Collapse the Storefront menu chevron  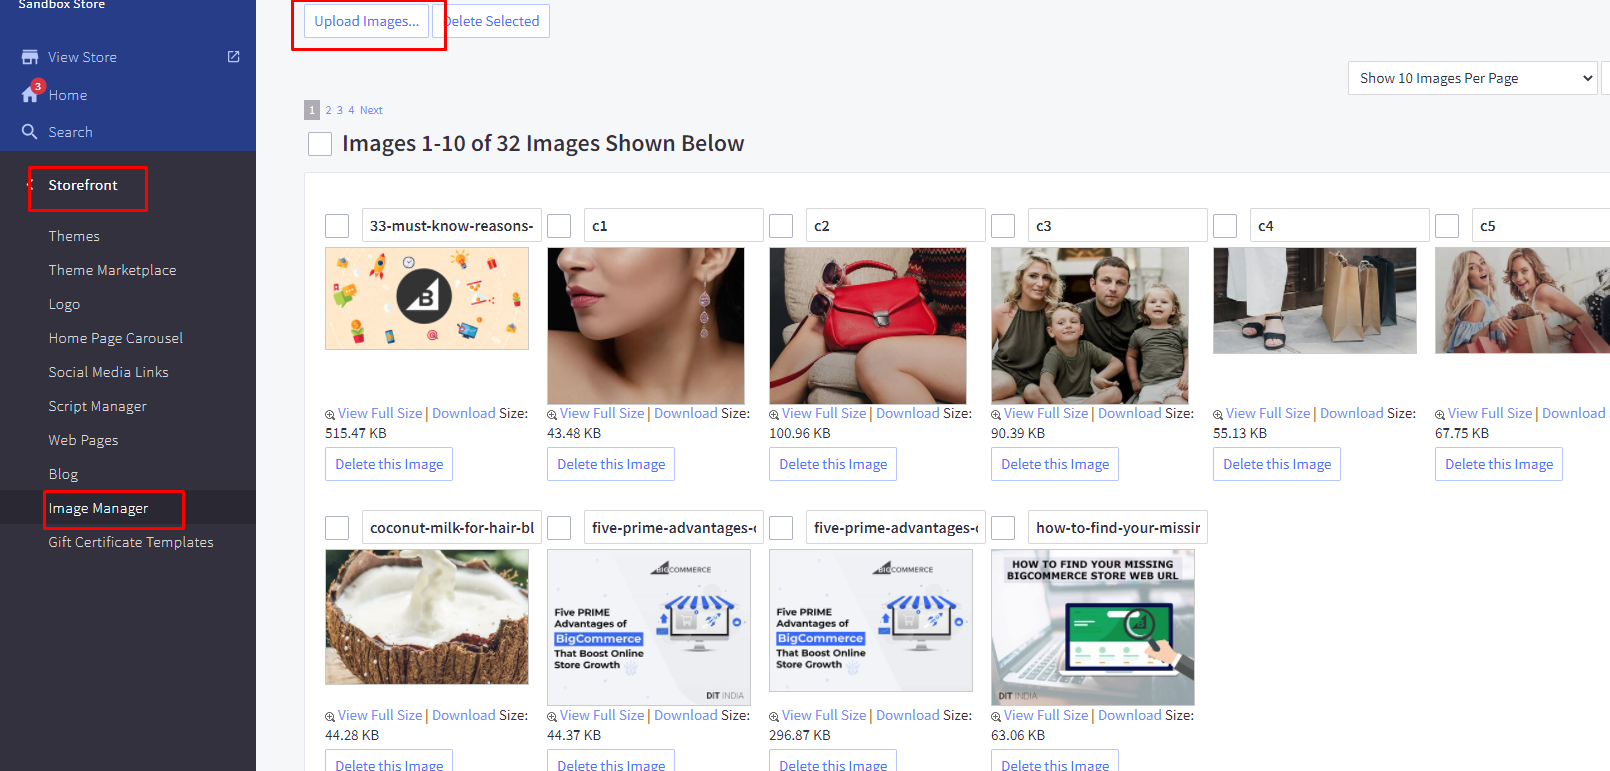30,185
